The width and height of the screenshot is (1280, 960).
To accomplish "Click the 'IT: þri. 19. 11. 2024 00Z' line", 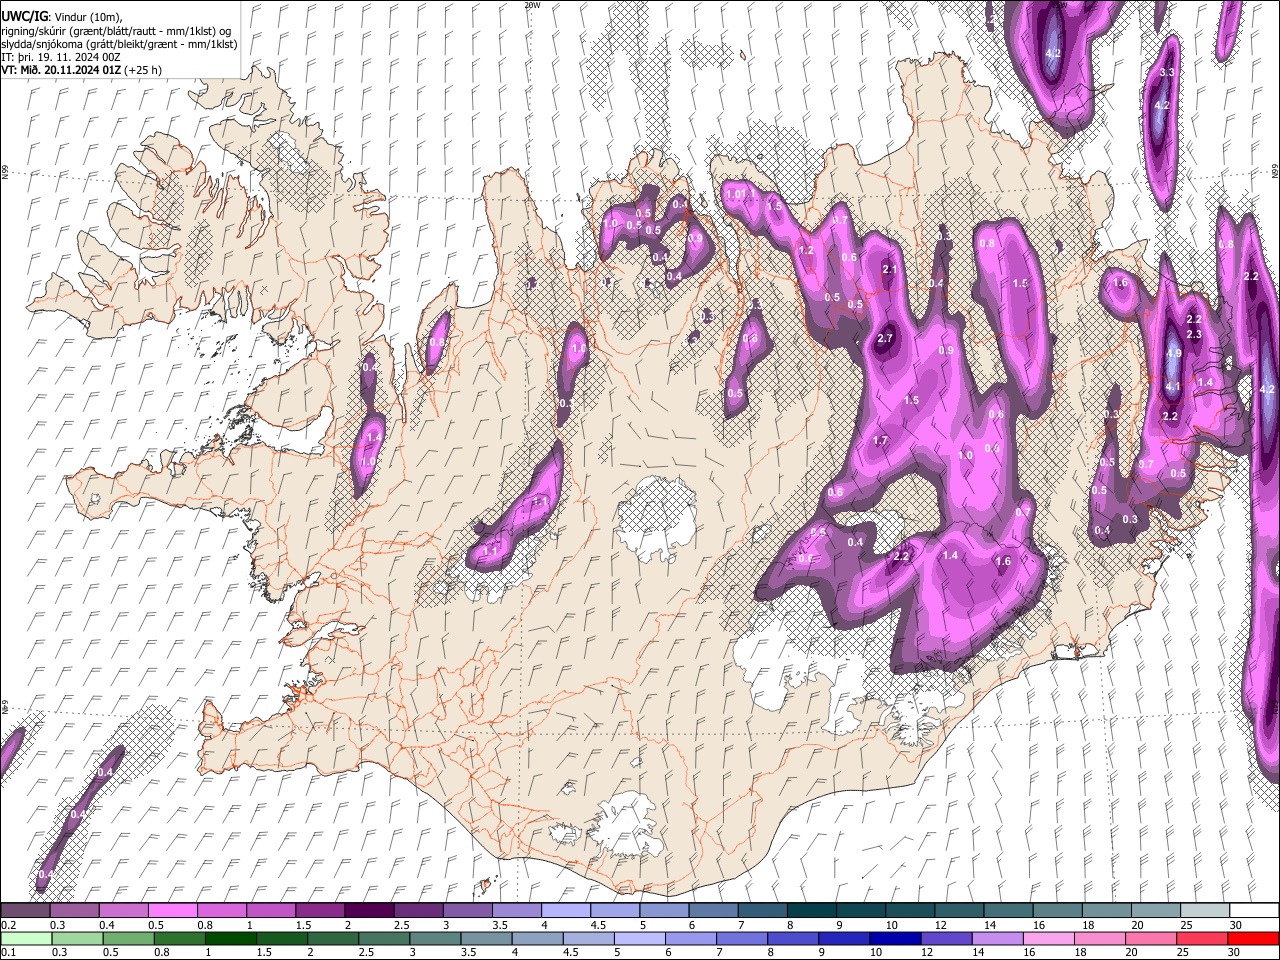I will pos(61,57).
